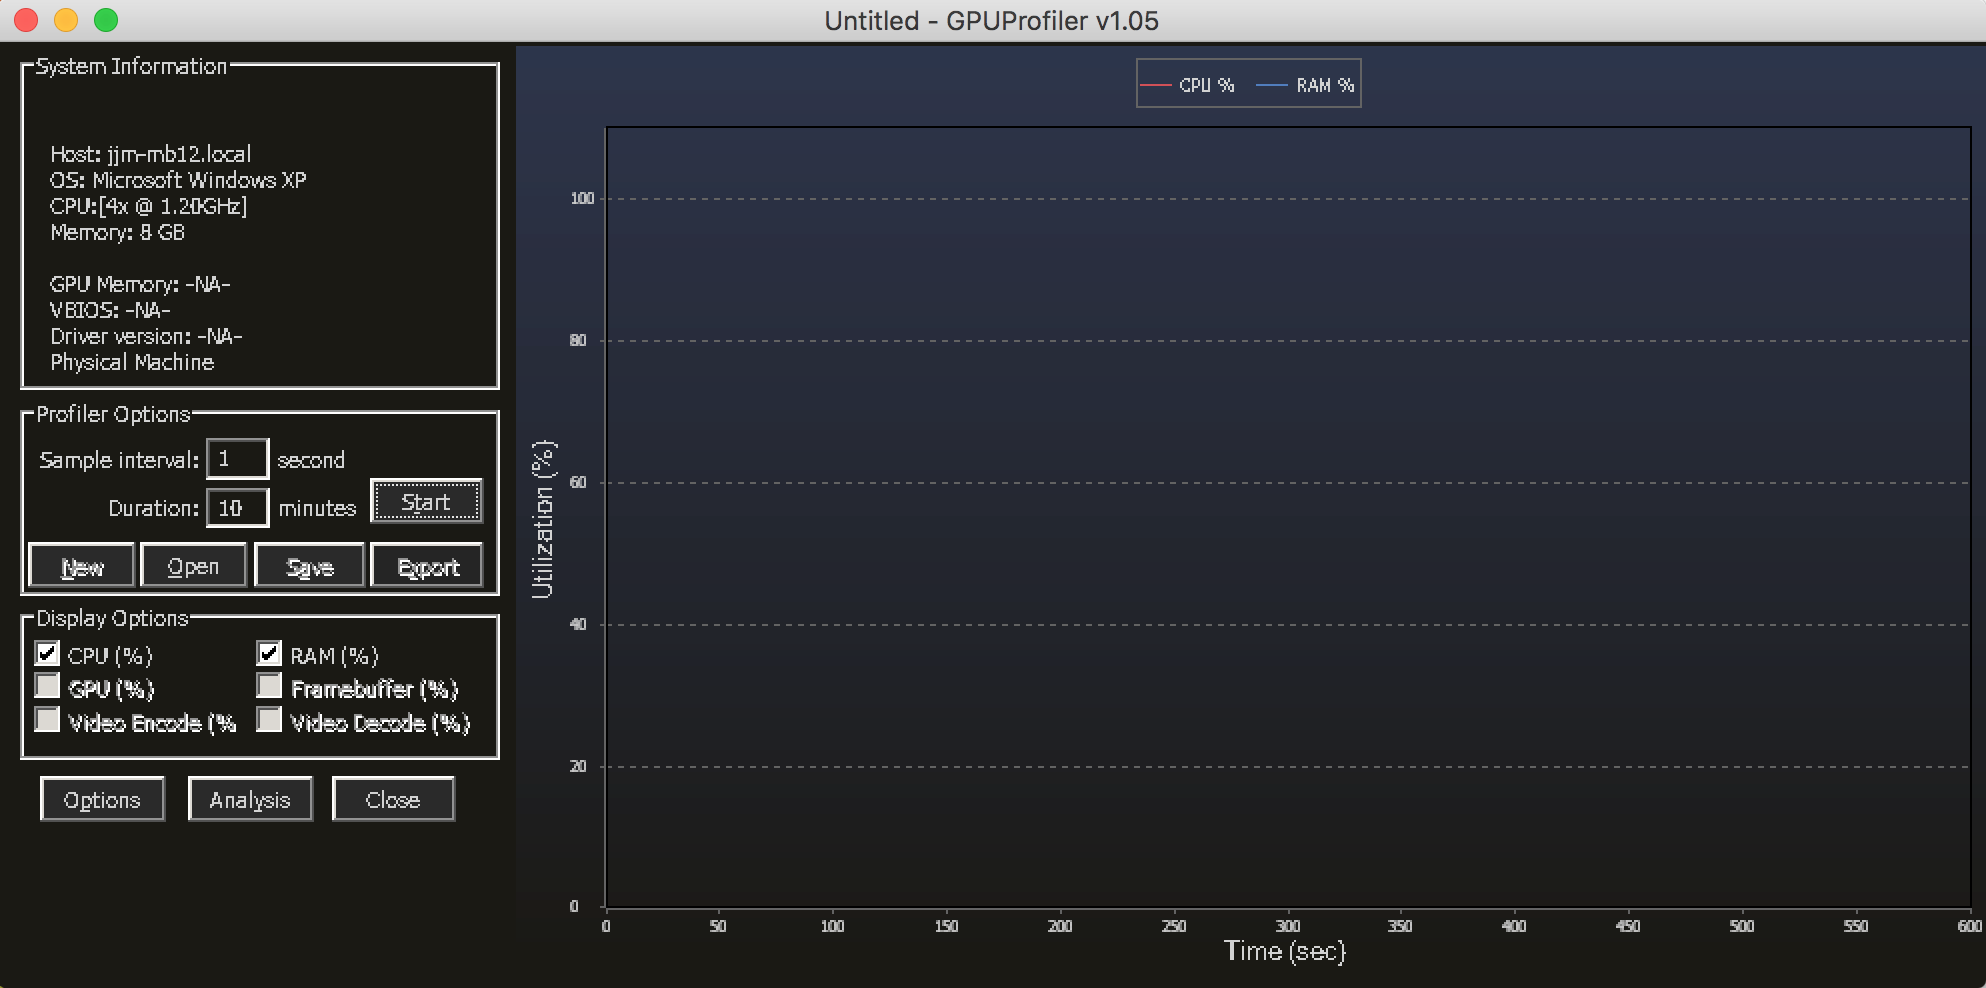The width and height of the screenshot is (1986, 988).
Task: Click the CPU % legend entry
Action: tap(1188, 86)
